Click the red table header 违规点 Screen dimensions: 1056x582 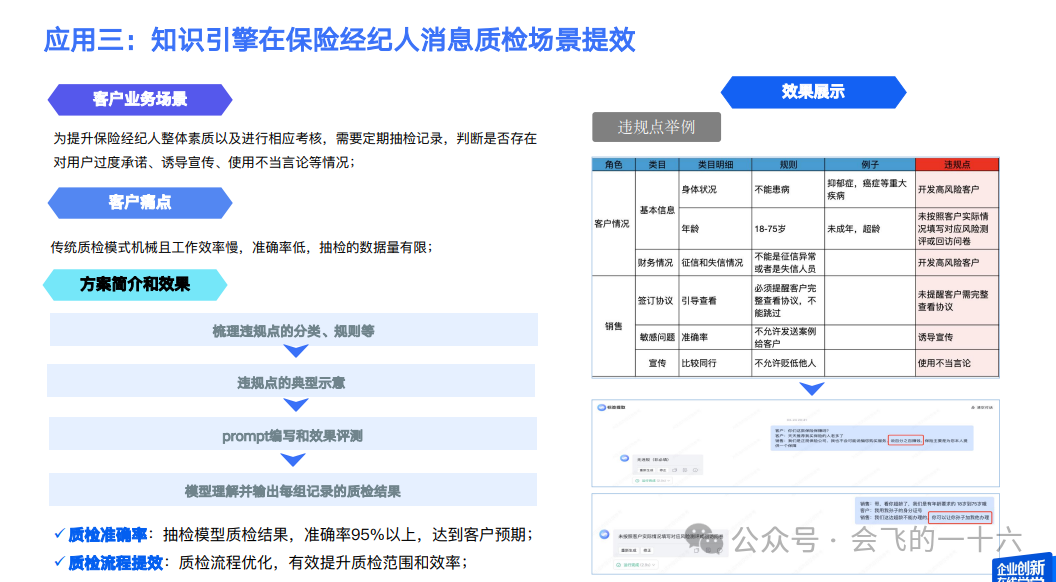(957, 164)
